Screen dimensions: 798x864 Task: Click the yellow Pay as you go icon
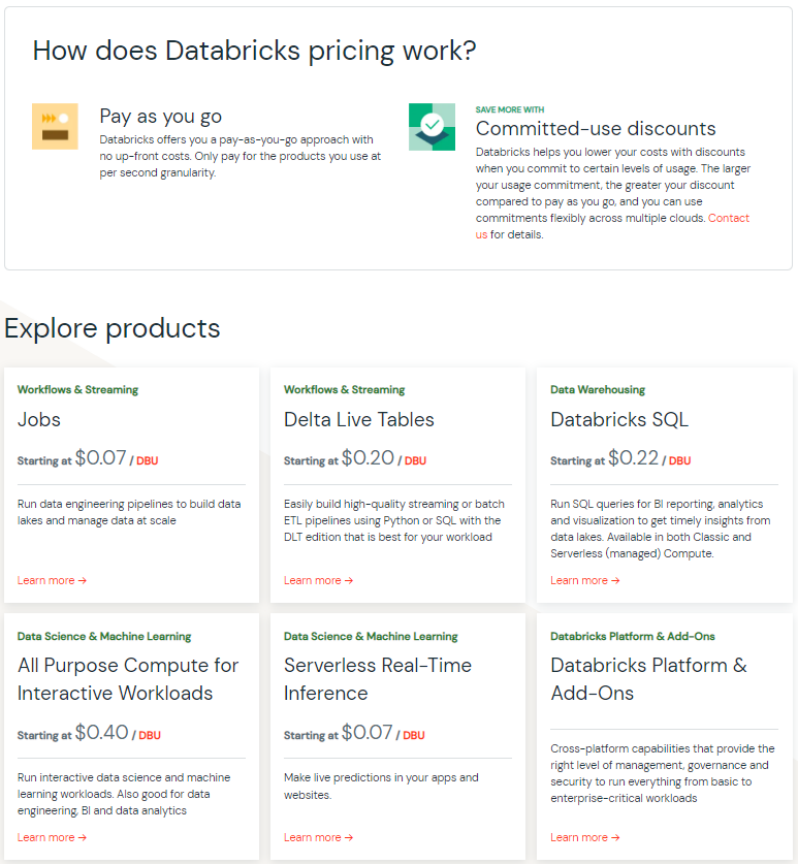[x=55, y=126]
